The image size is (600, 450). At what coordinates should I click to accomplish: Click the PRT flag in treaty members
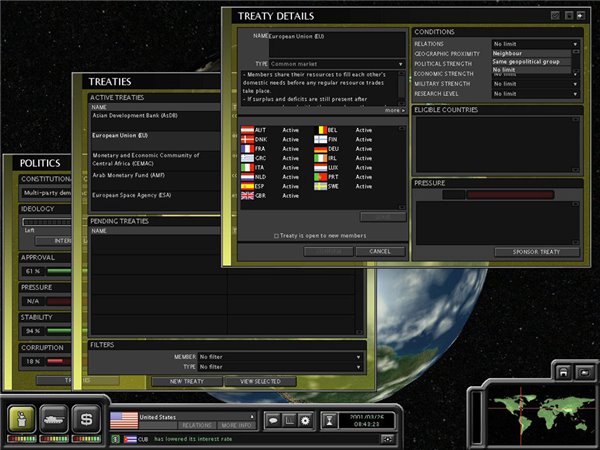click(x=320, y=177)
